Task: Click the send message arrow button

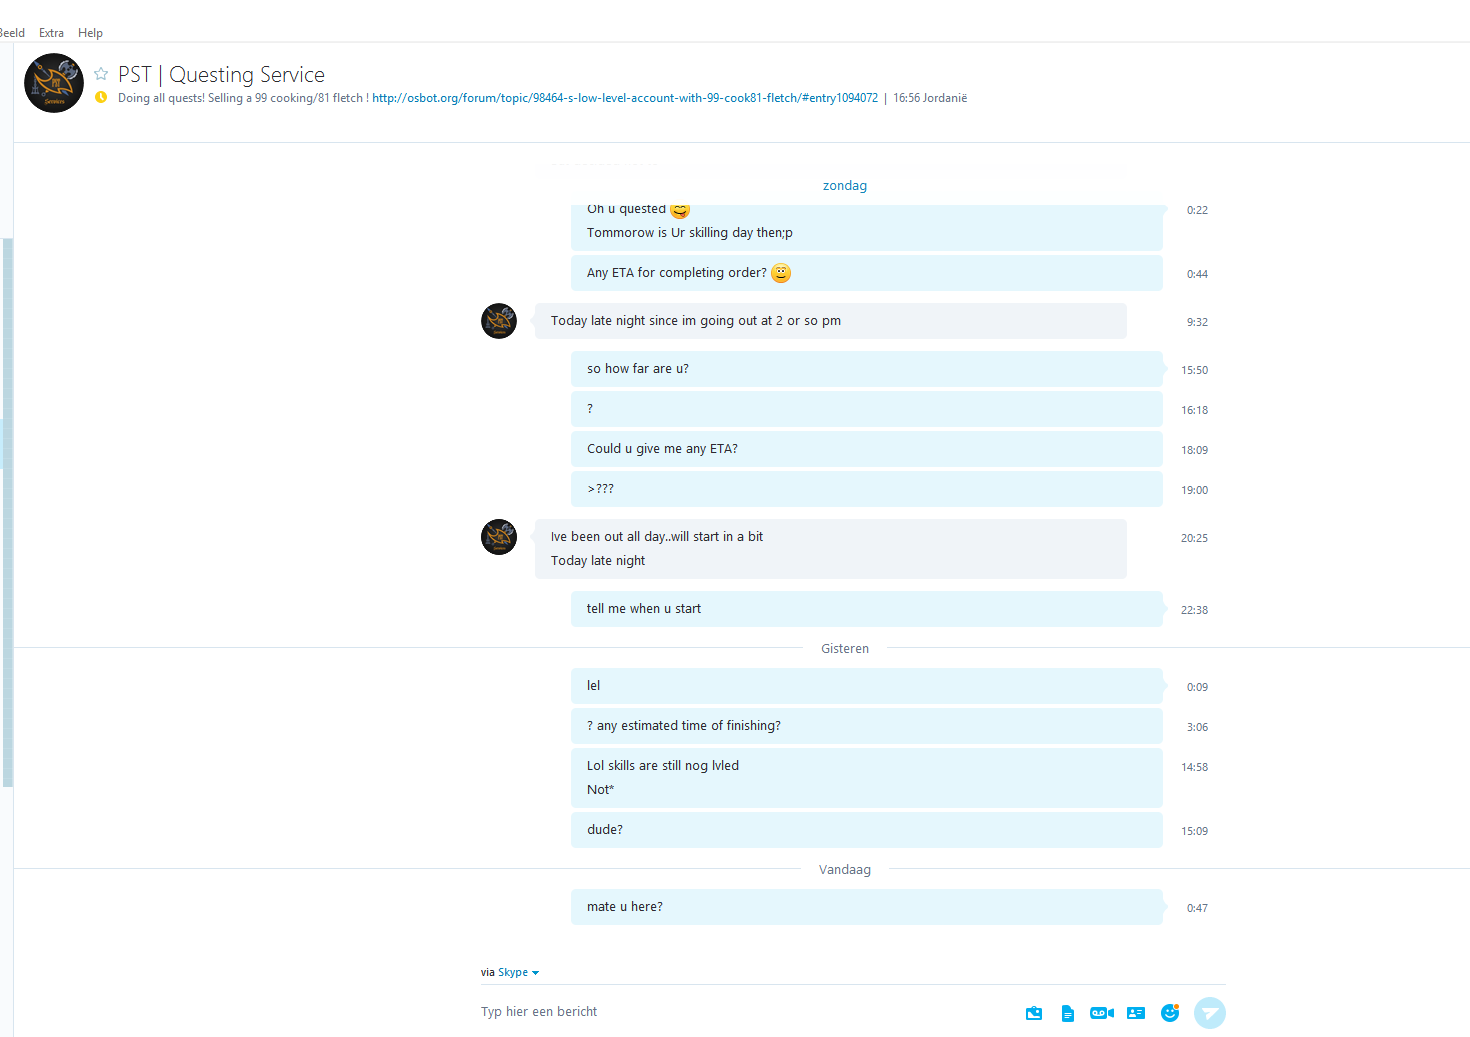Action: (1210, 1013)
